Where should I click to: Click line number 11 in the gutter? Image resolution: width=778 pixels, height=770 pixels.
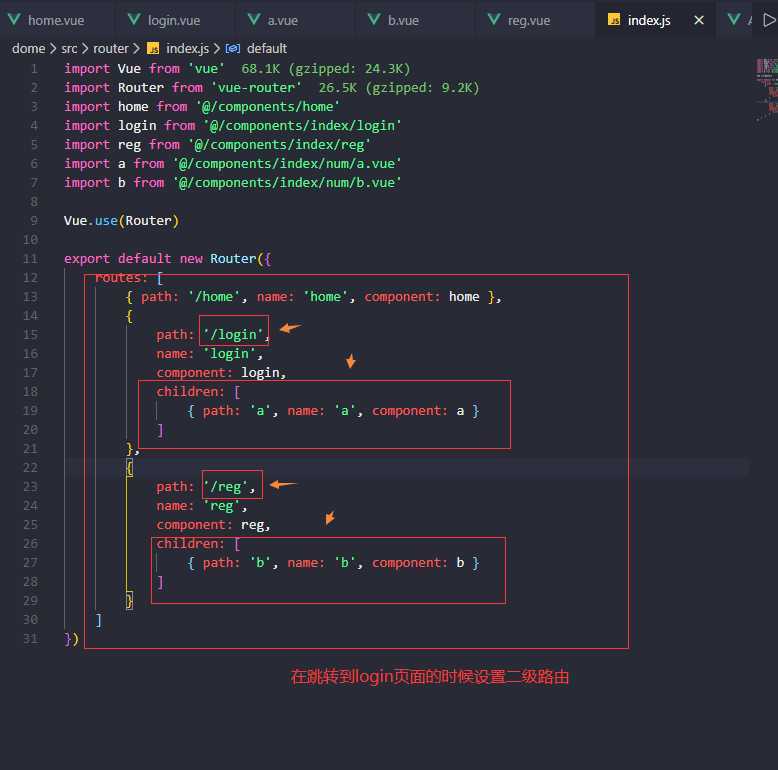pos(30,259)
